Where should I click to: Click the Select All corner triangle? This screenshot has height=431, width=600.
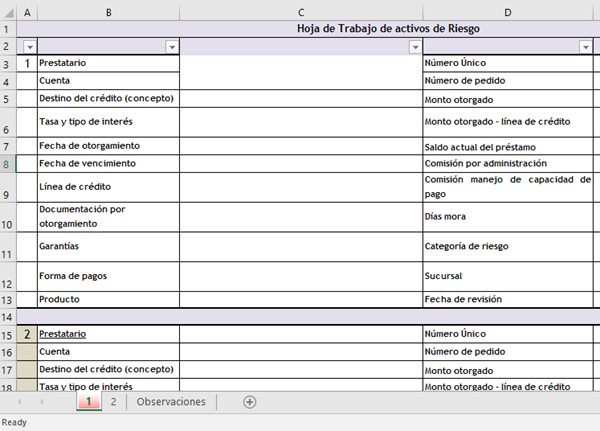(8, 11)
